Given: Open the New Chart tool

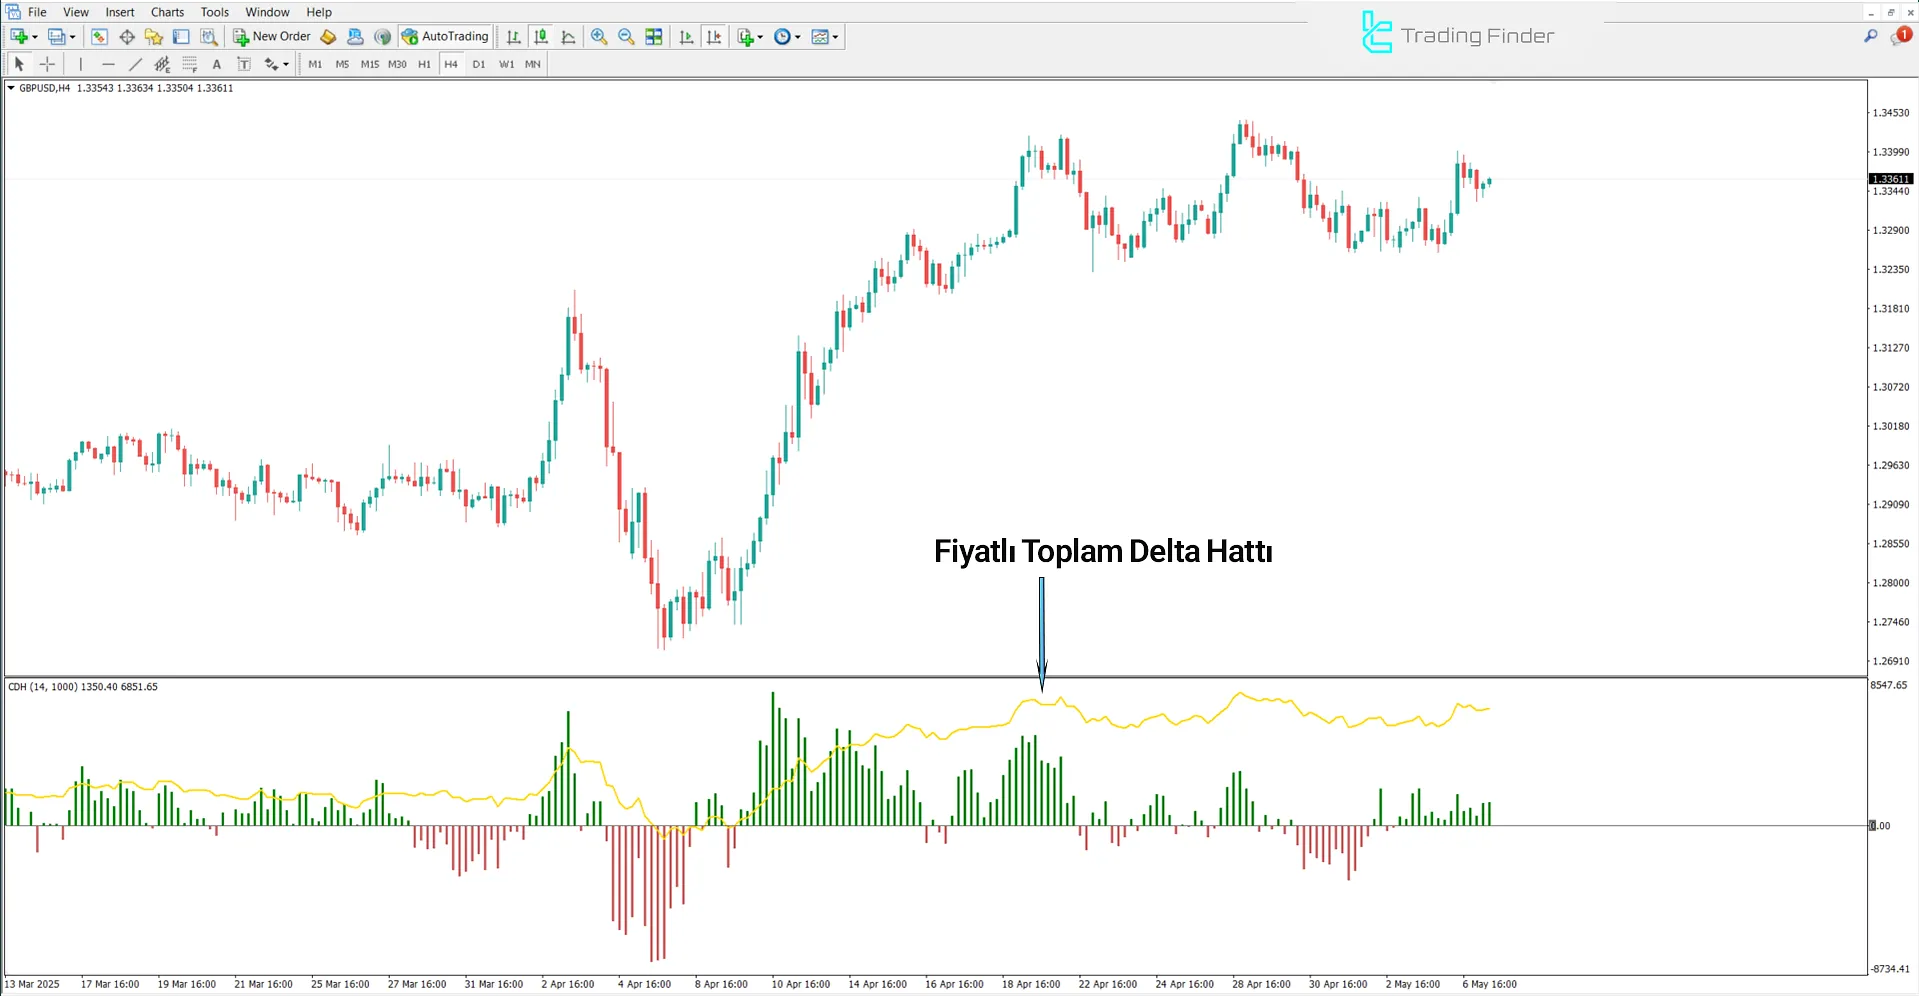Looking at the screenshot, I should point(18,37).
